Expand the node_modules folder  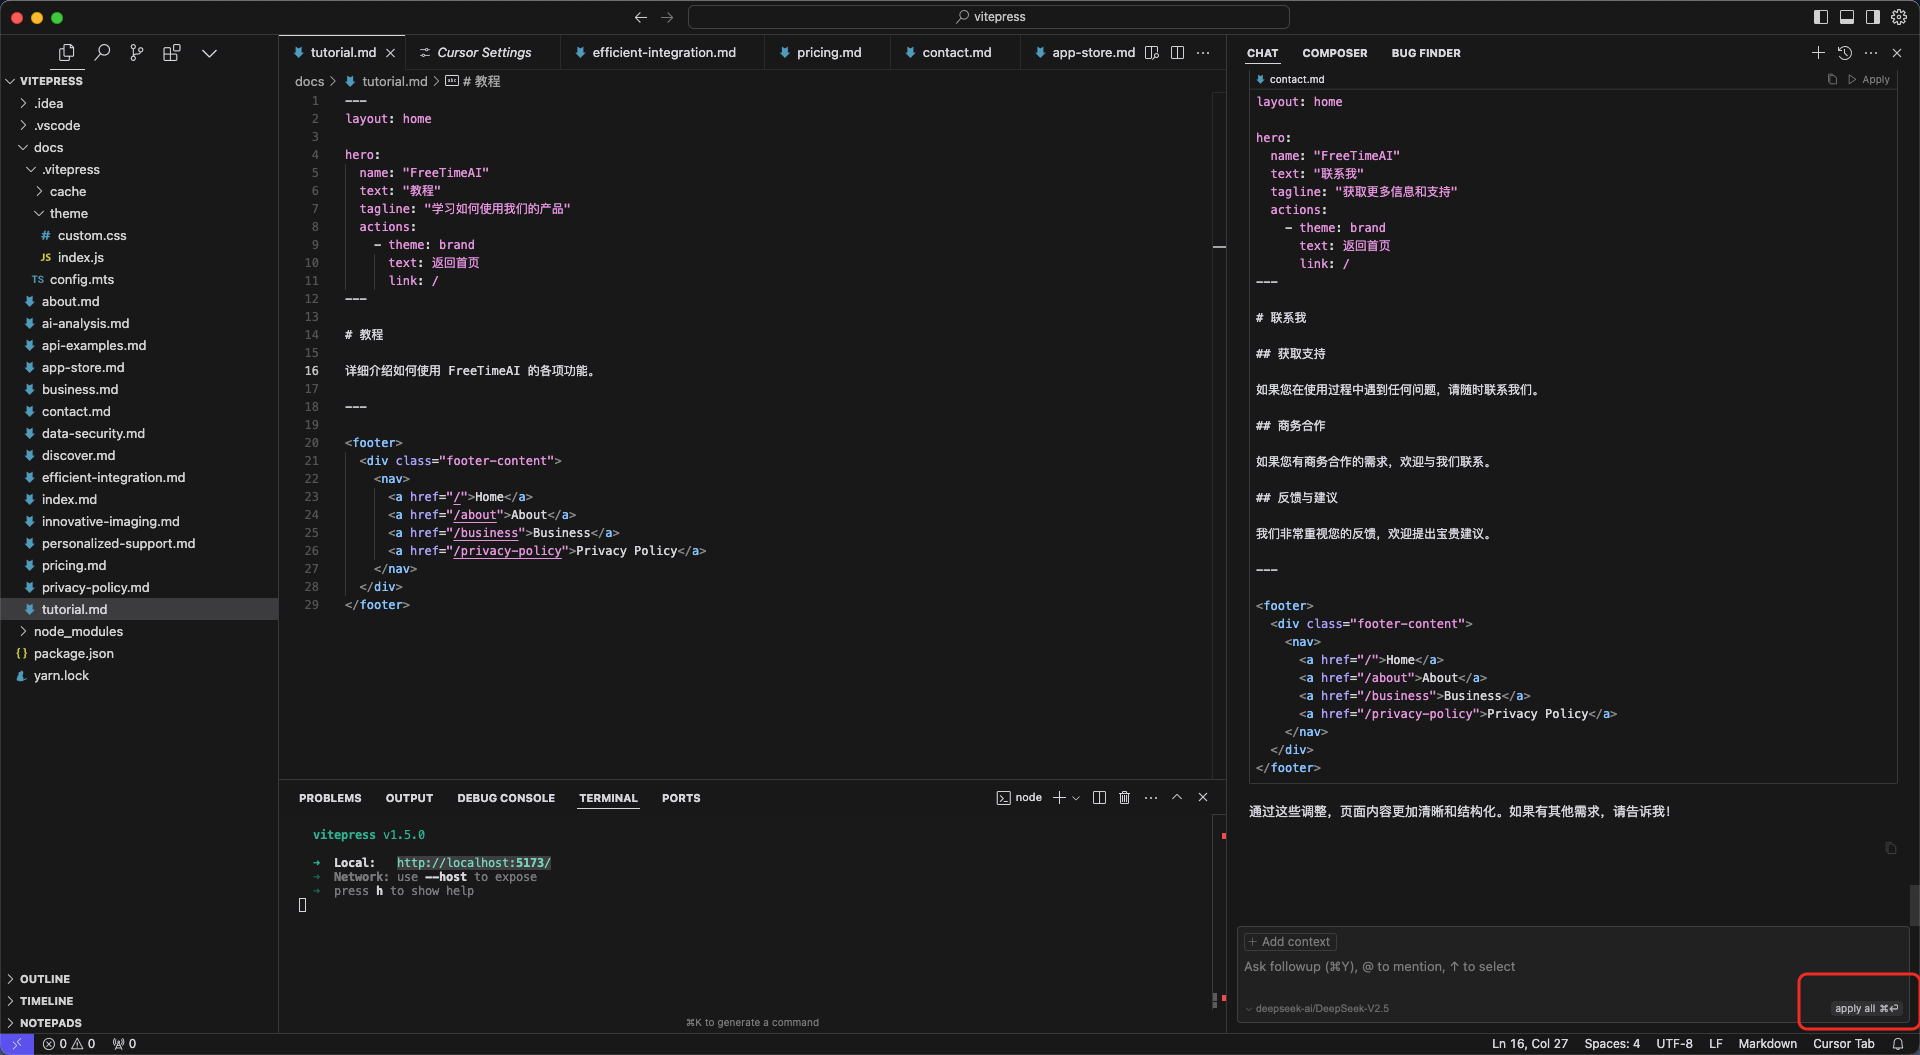point(78,631)
